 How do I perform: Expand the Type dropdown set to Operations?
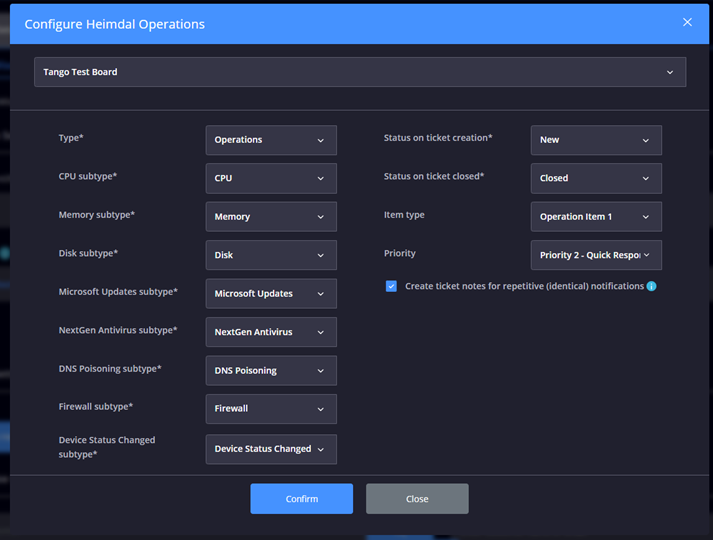tap(271, 140)
